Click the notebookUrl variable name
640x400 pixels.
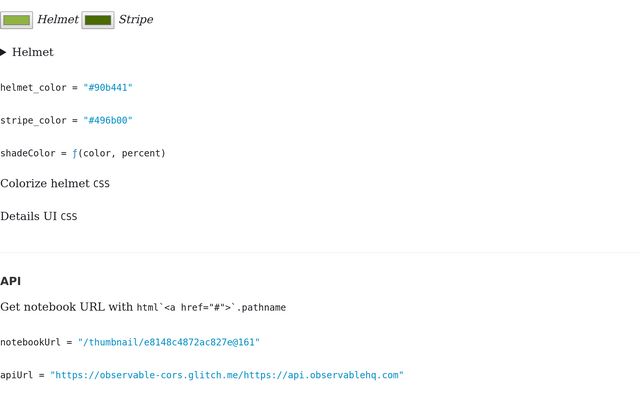pyautogui.click(x=30, y=342)
